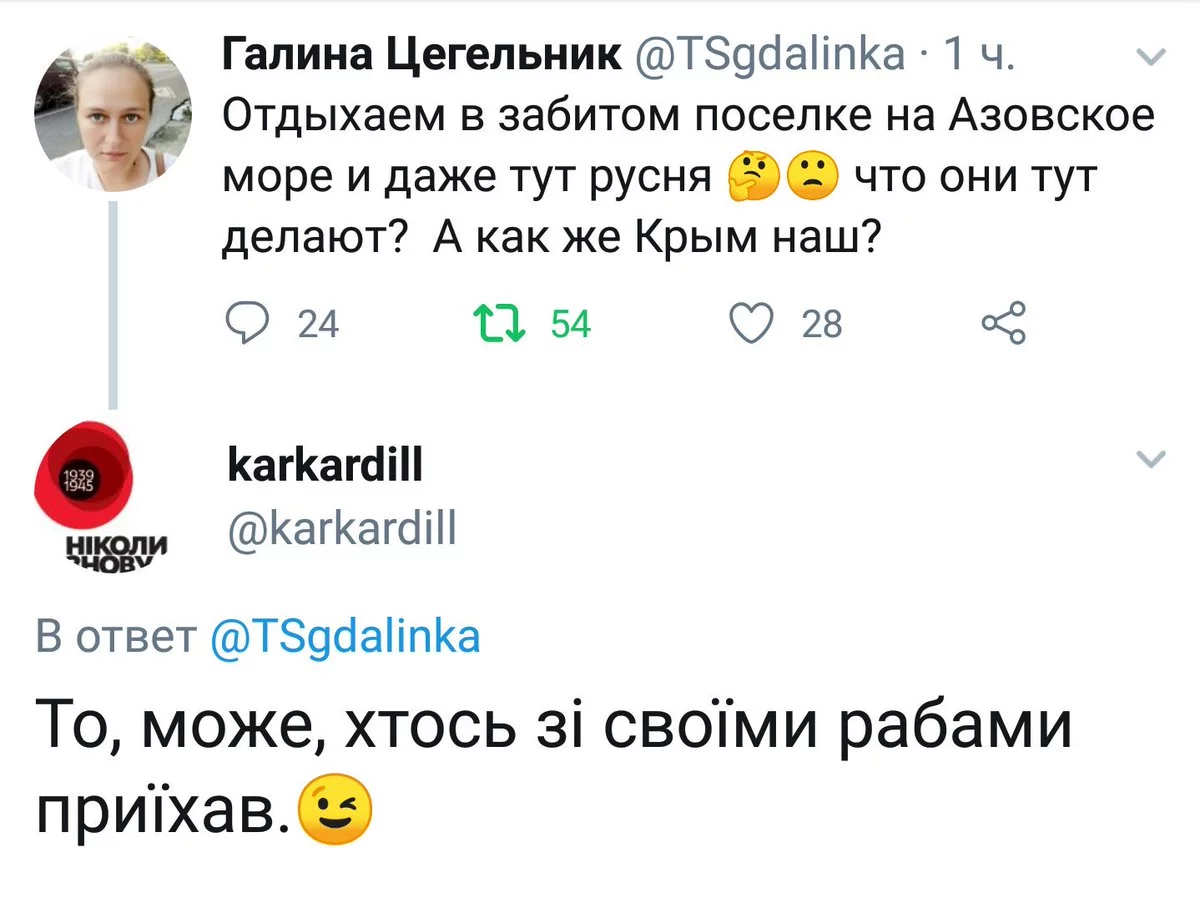Click the retweet count 54
1200x913 pixels.
571,324
